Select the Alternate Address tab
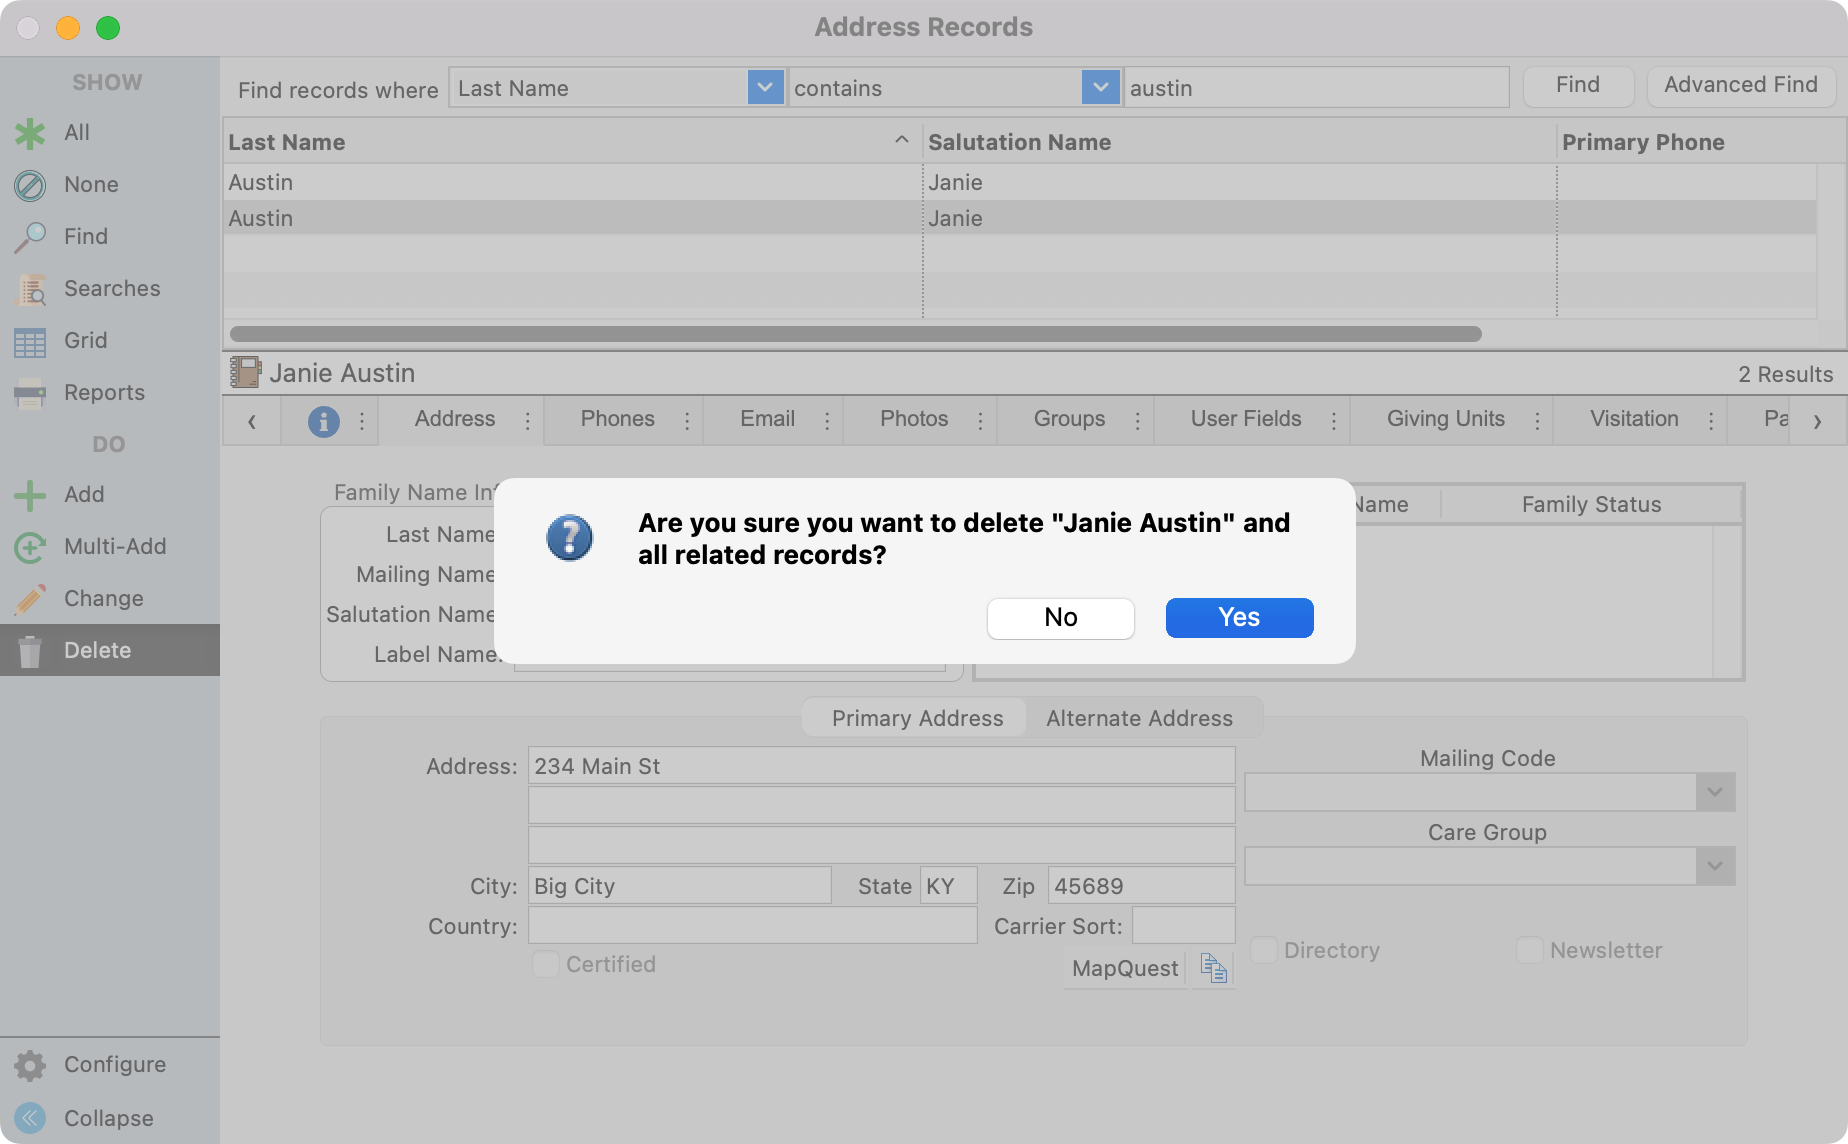This screenshot has width=1848, height=1144. (x=1139, y=718)
